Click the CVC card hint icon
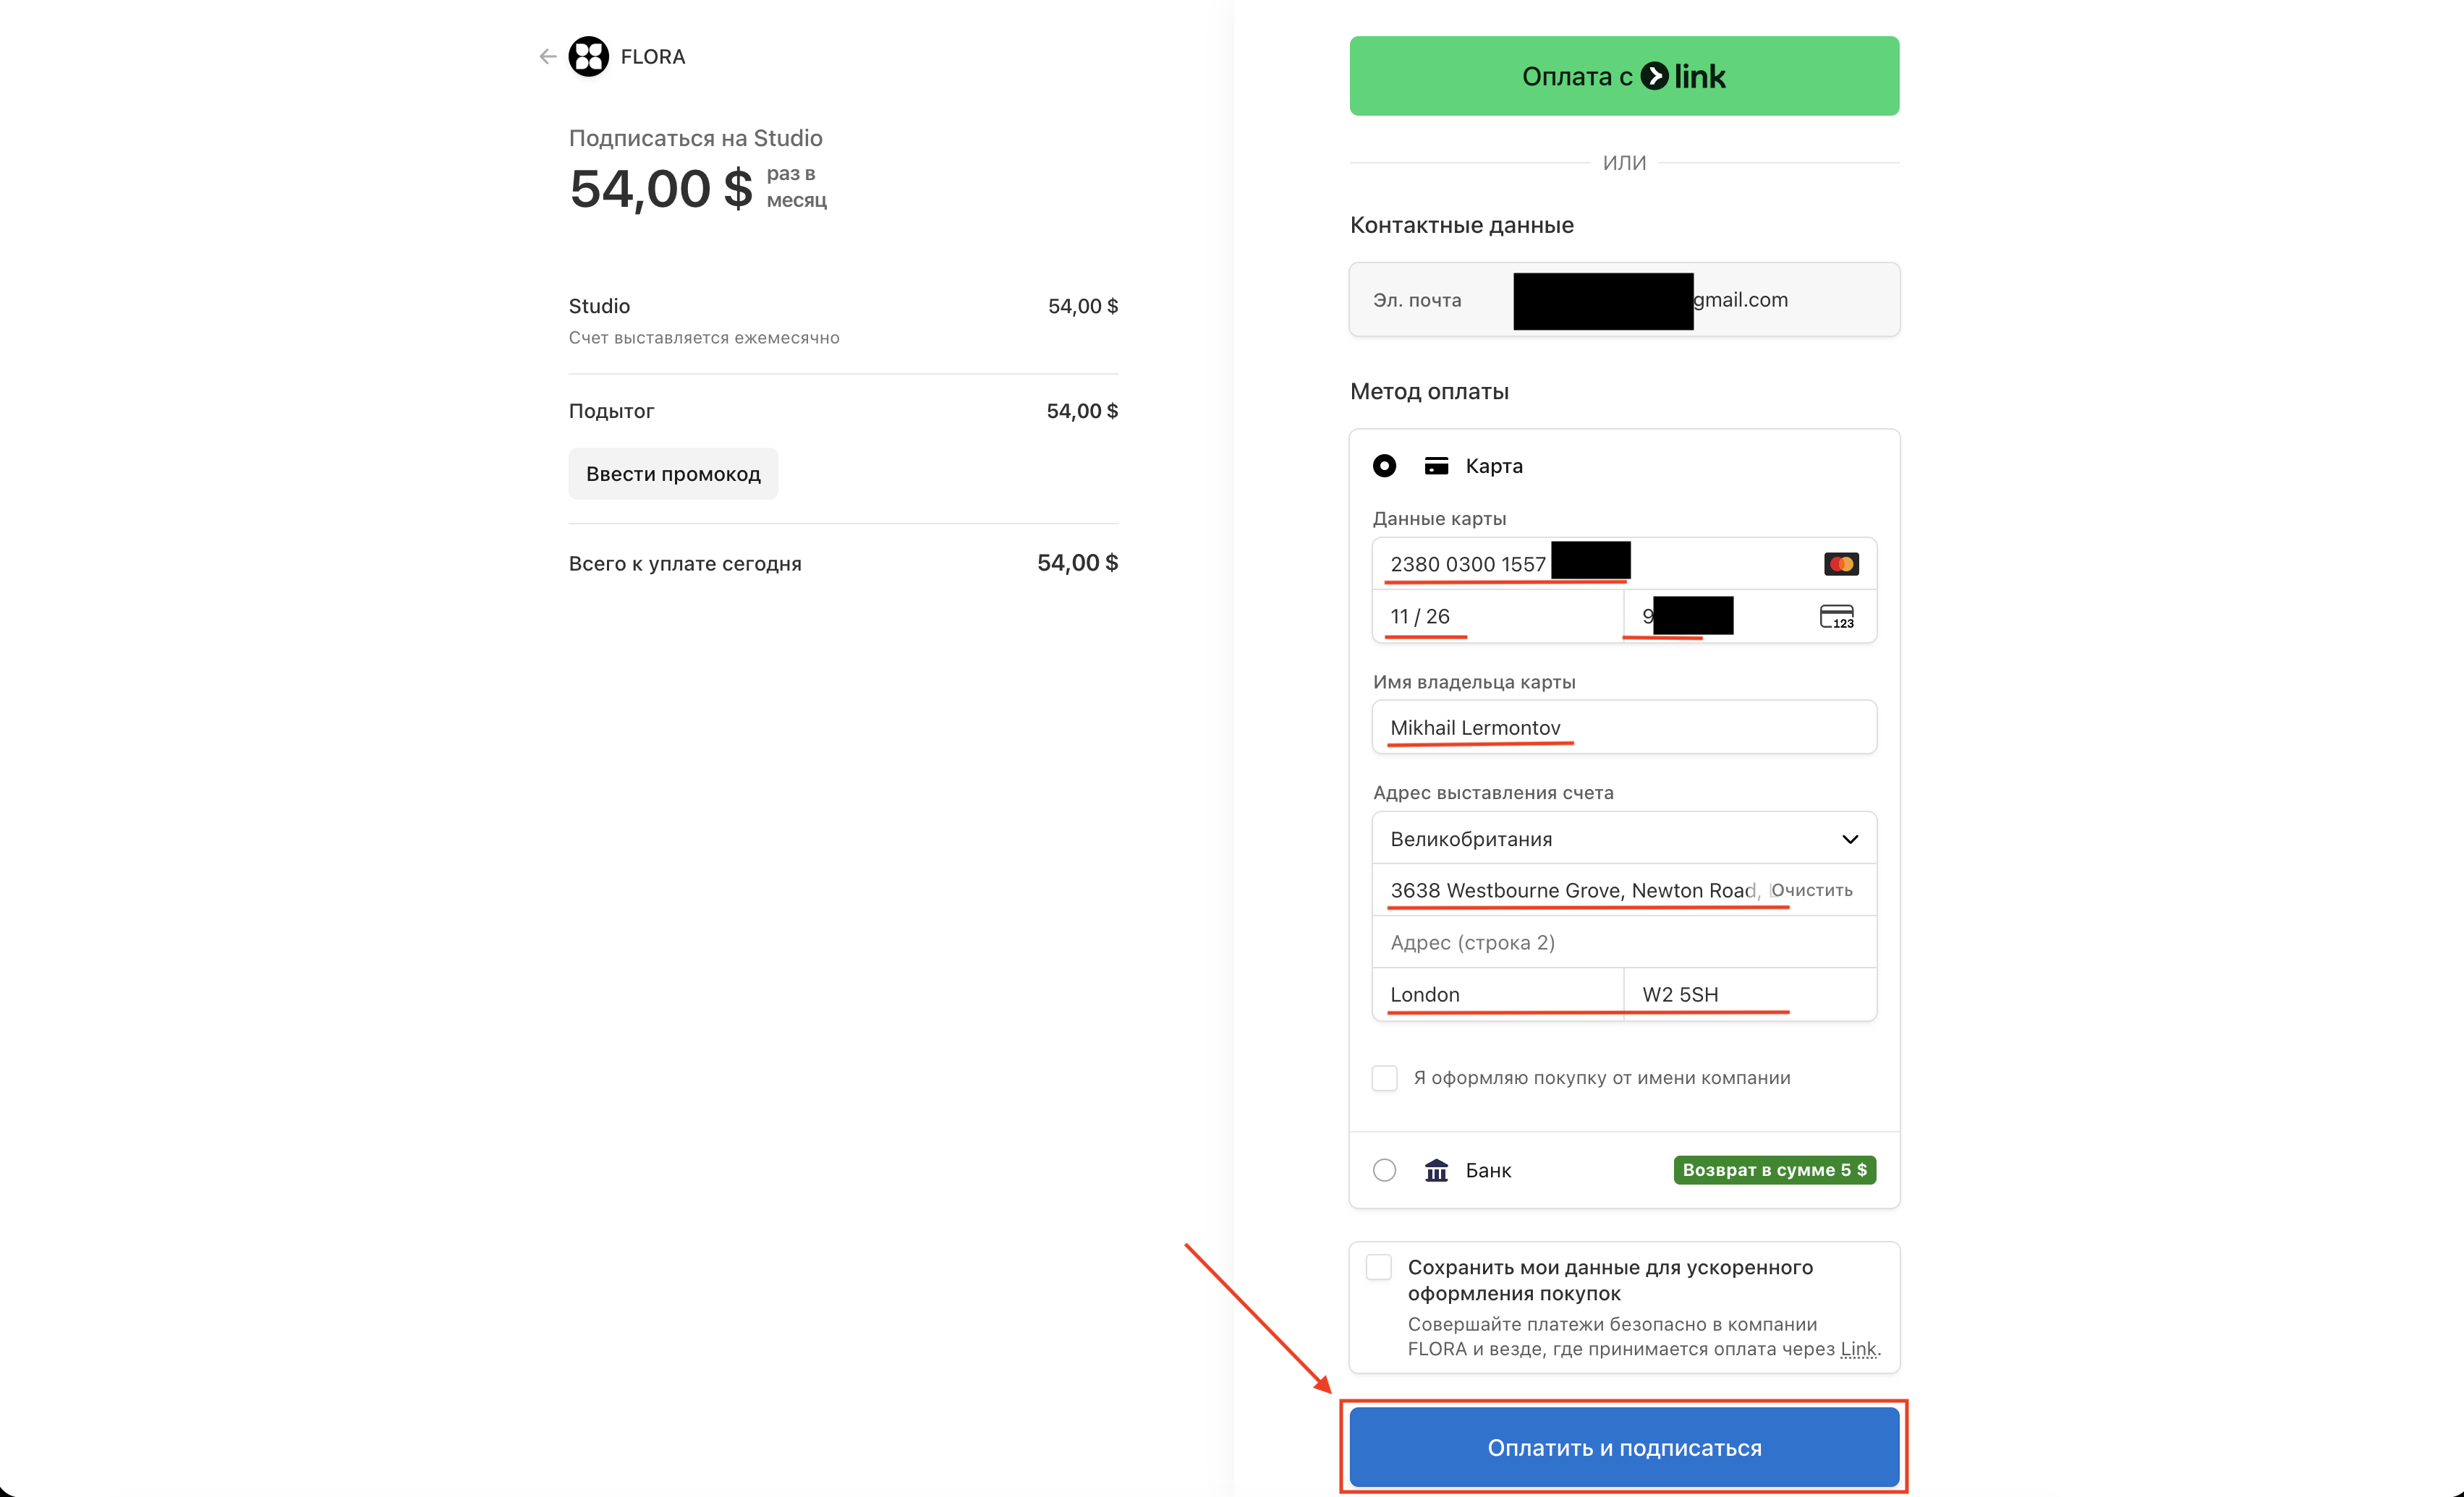Image resolution: width=2464 pixels, height=1497 pixels. tap(1836, 617)
